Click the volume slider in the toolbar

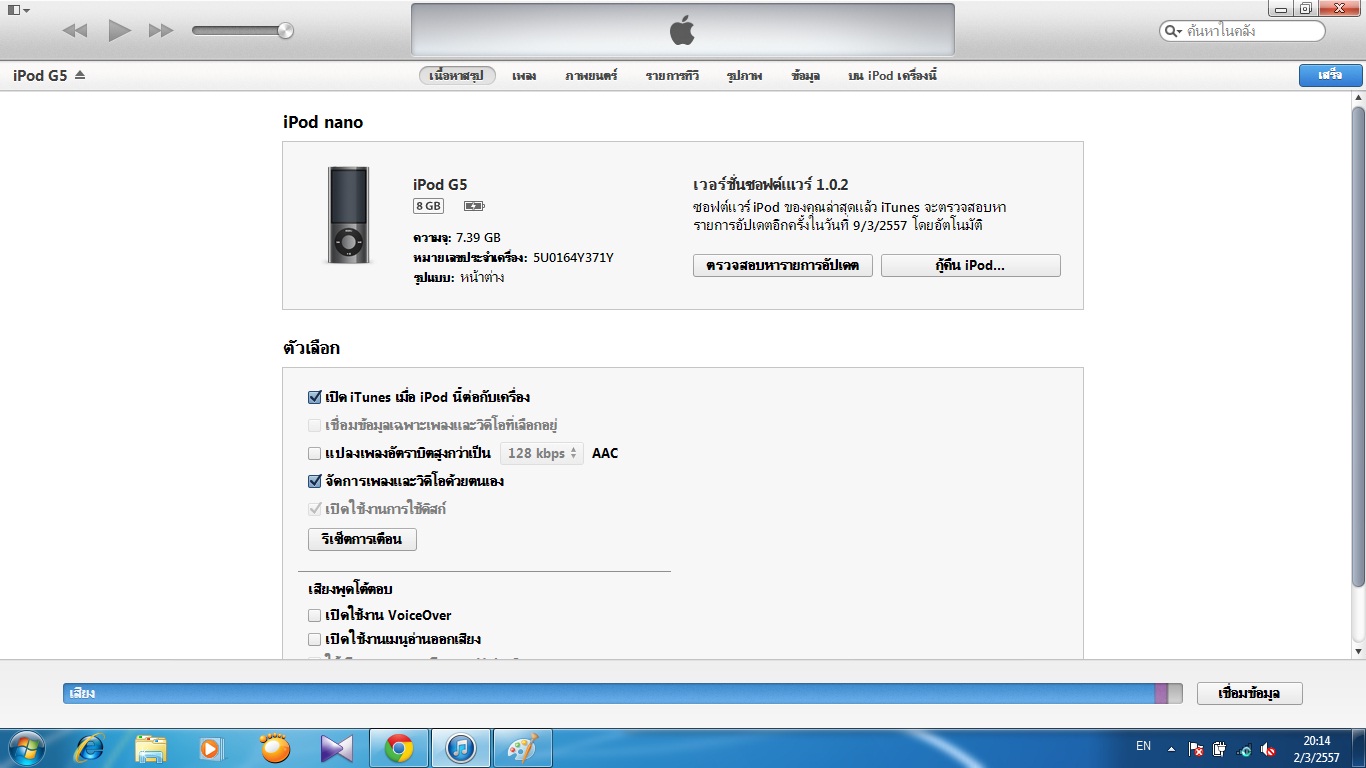pos(242,31)
